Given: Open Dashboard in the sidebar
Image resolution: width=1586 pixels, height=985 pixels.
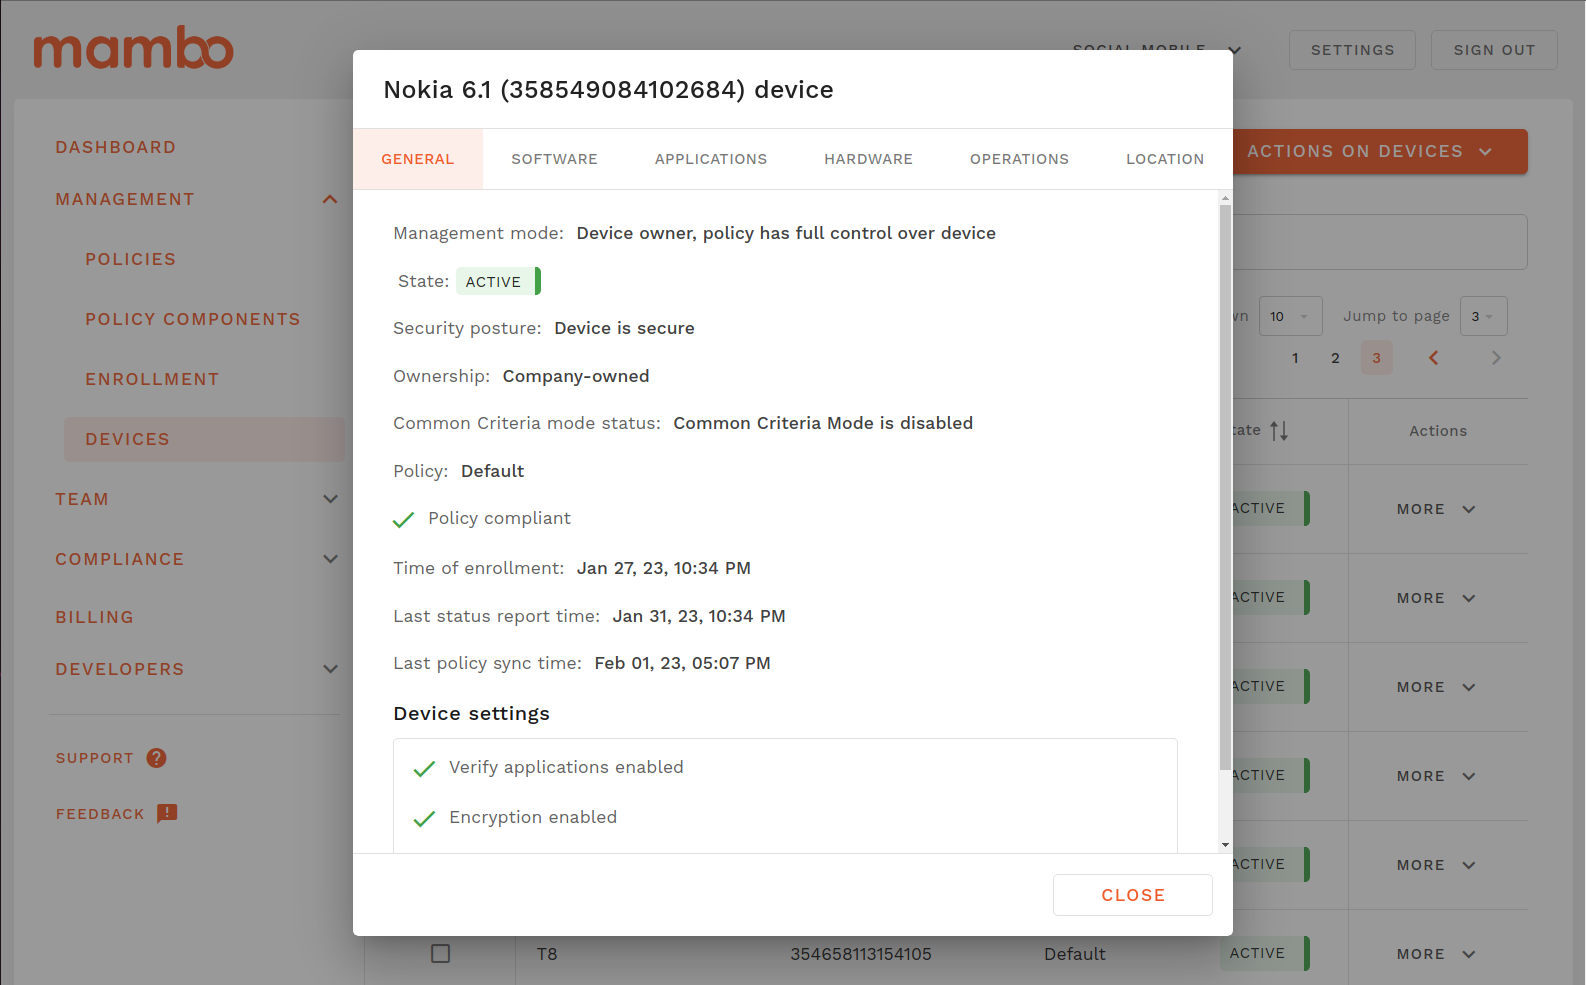Looking at the screenshot, I should [x=116, y=147].
